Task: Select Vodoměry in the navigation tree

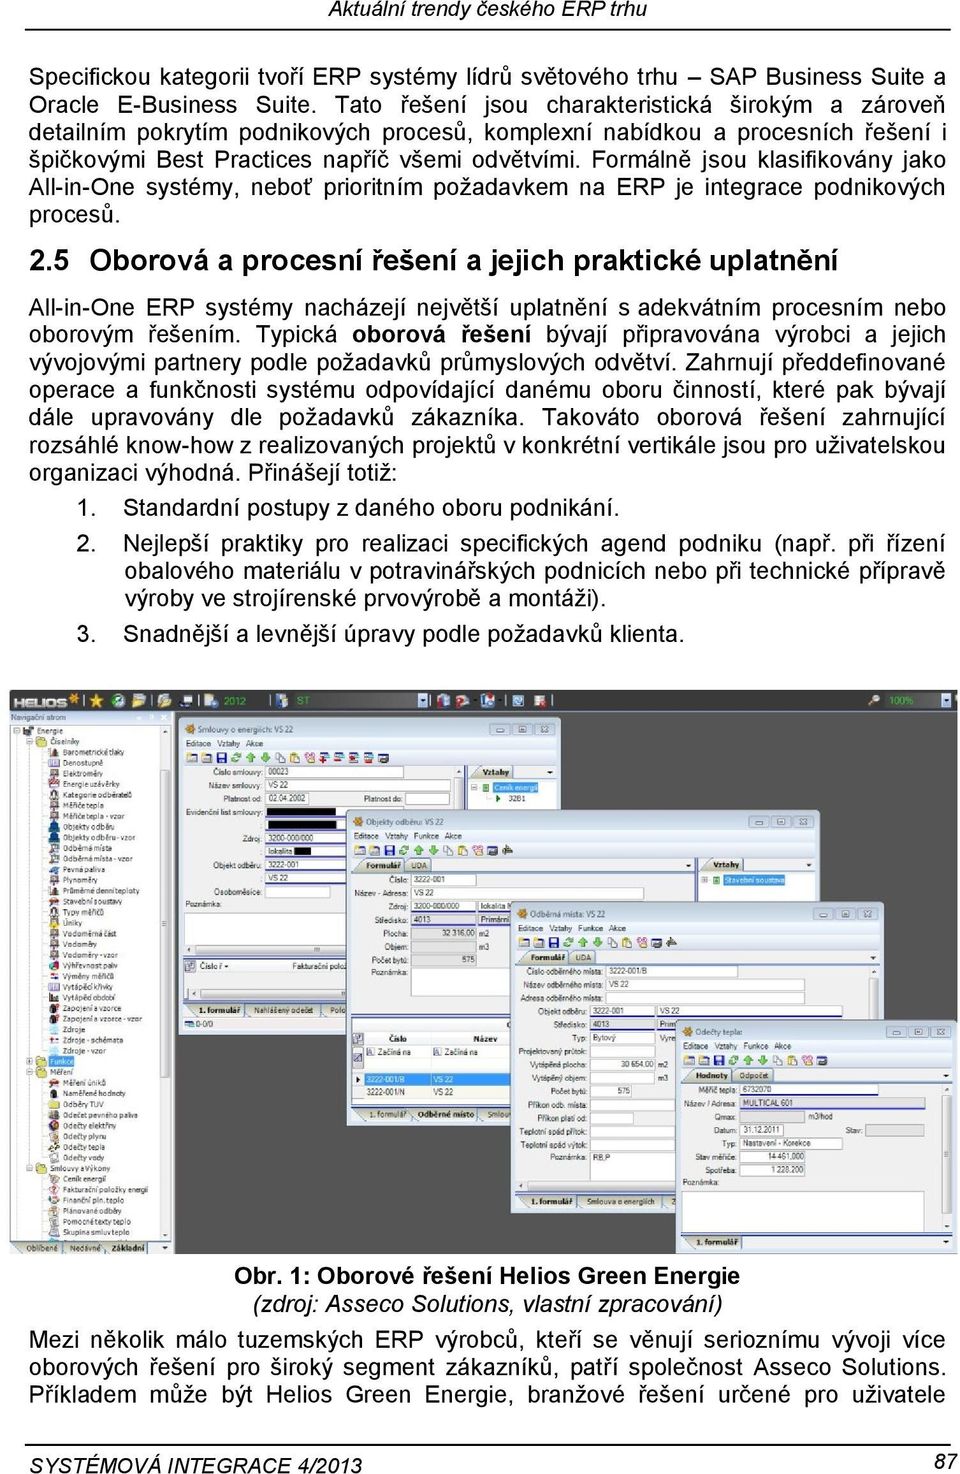Action: [x=80, y=944]
